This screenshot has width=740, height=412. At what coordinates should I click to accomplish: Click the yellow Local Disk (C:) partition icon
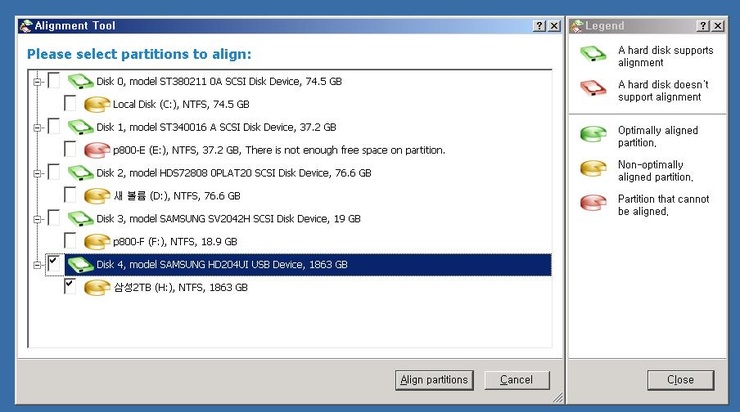click(97, 104)
